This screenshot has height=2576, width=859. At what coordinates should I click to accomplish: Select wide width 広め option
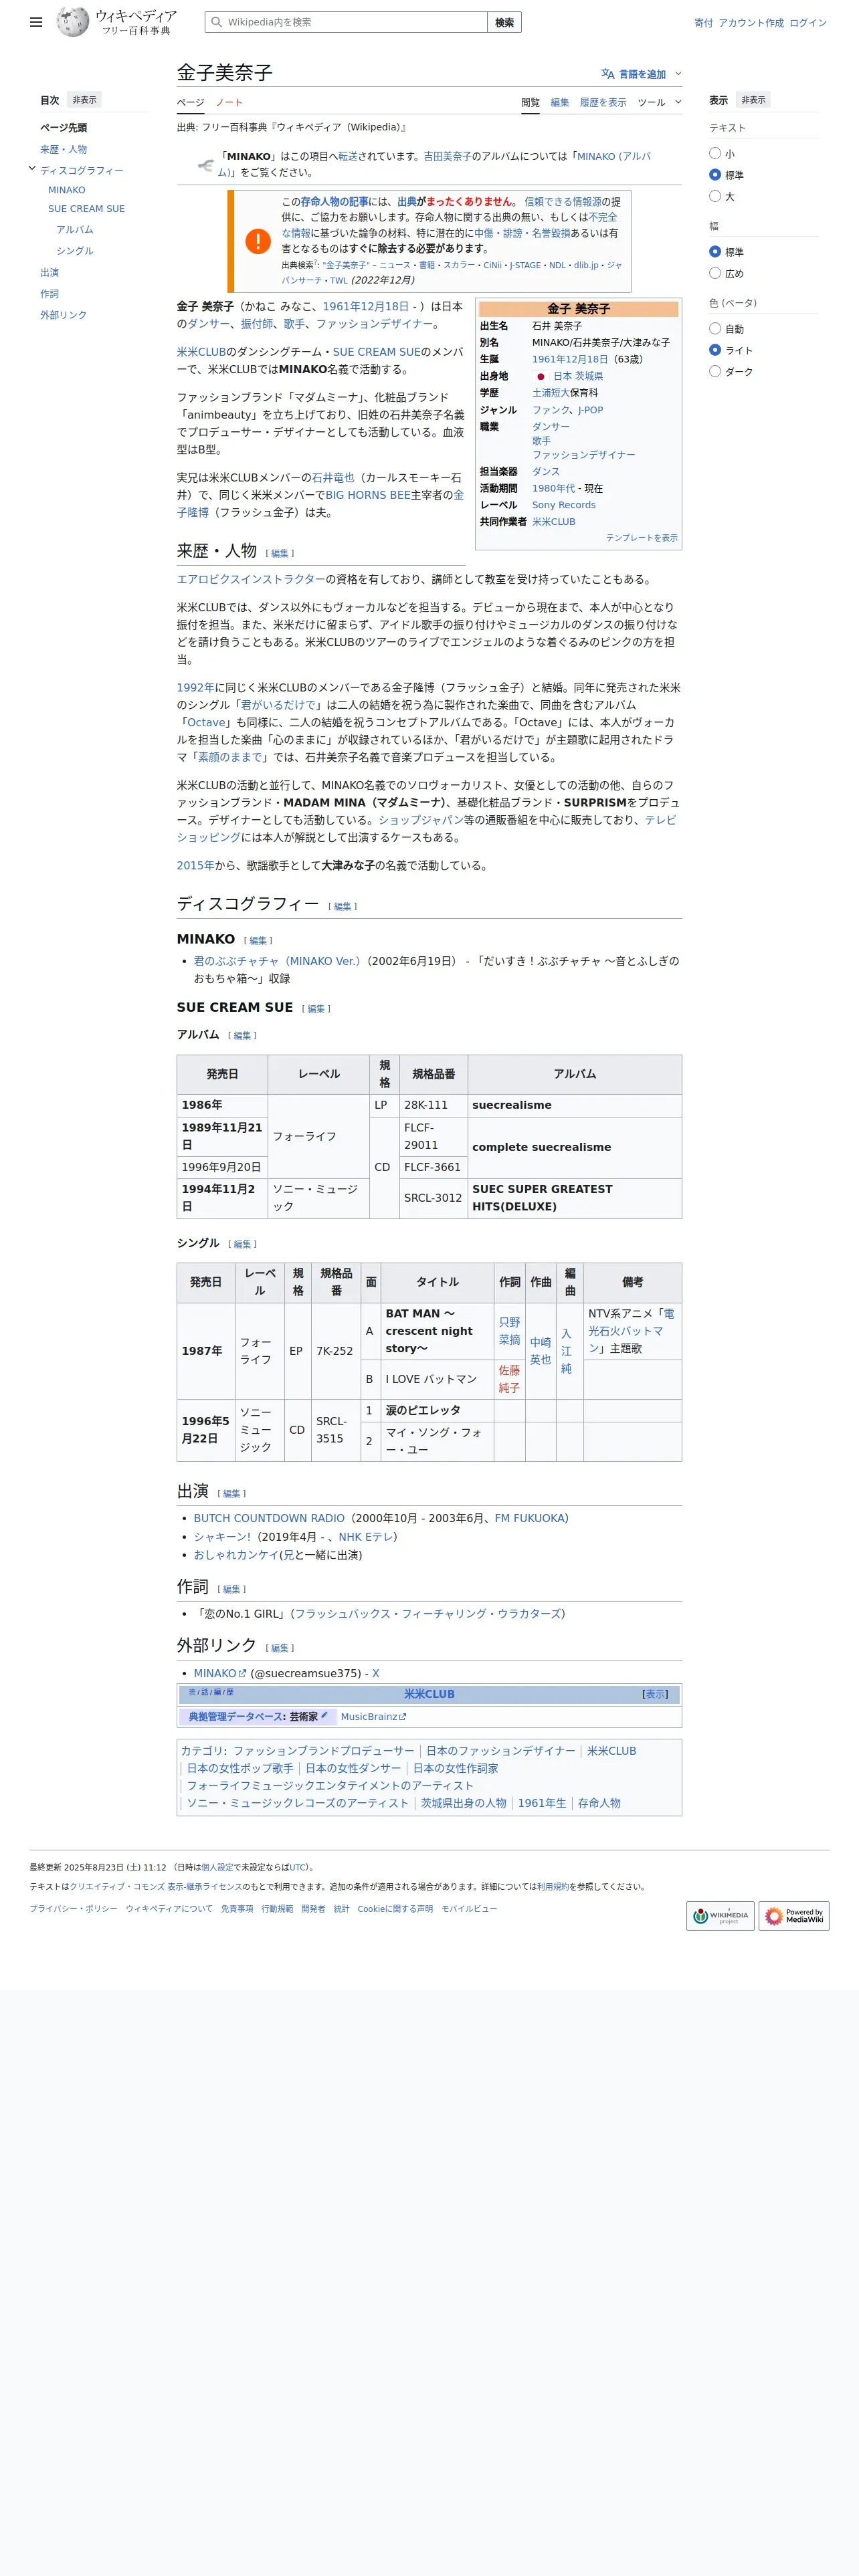point(715,273)
